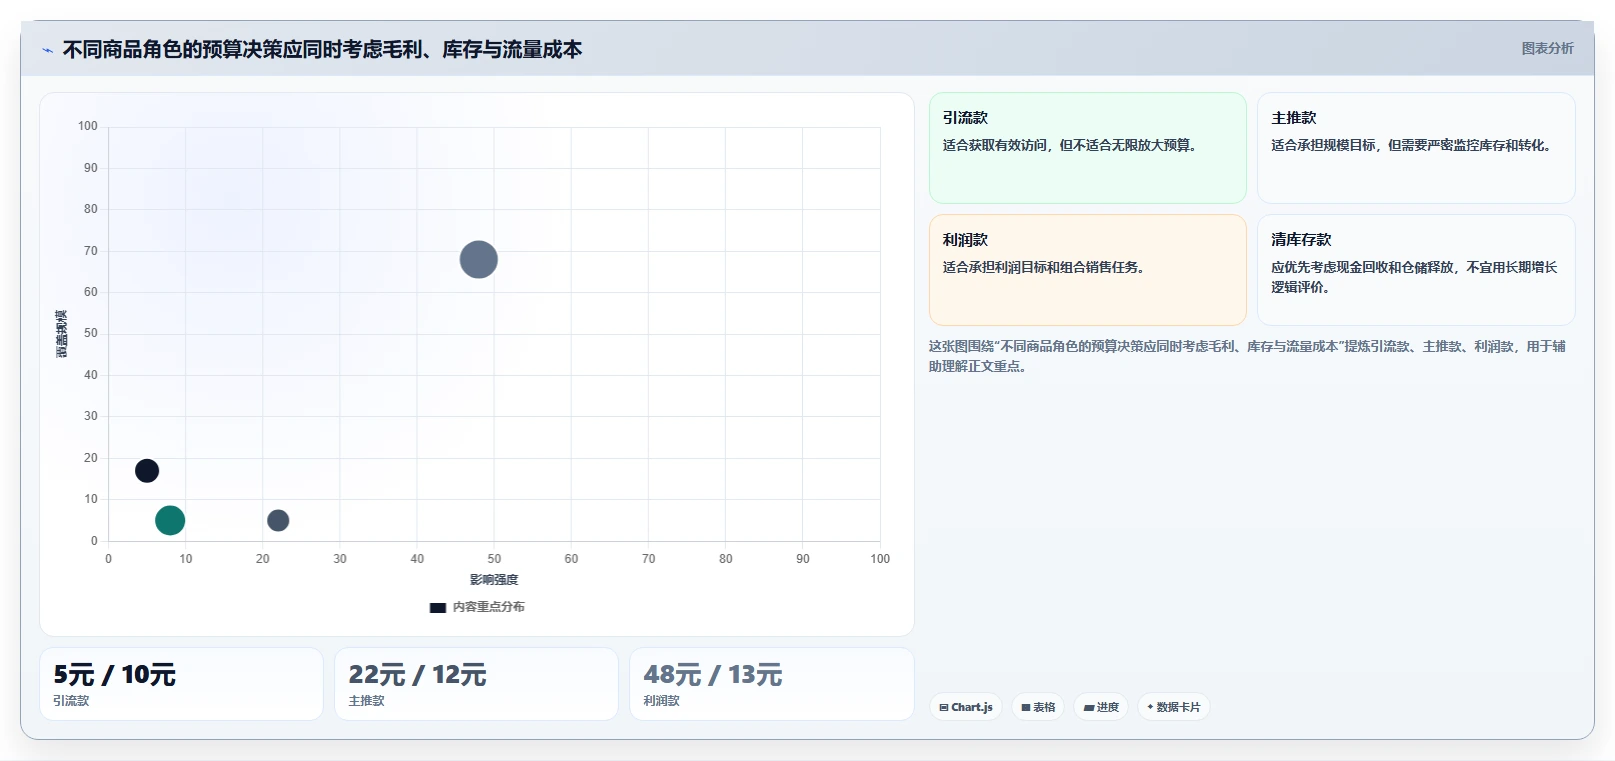The width and height of the screenshot is (1615, 761).
Task: Click the small slate bubble near 22 on the chart
Action: click(x=278, y=520)
